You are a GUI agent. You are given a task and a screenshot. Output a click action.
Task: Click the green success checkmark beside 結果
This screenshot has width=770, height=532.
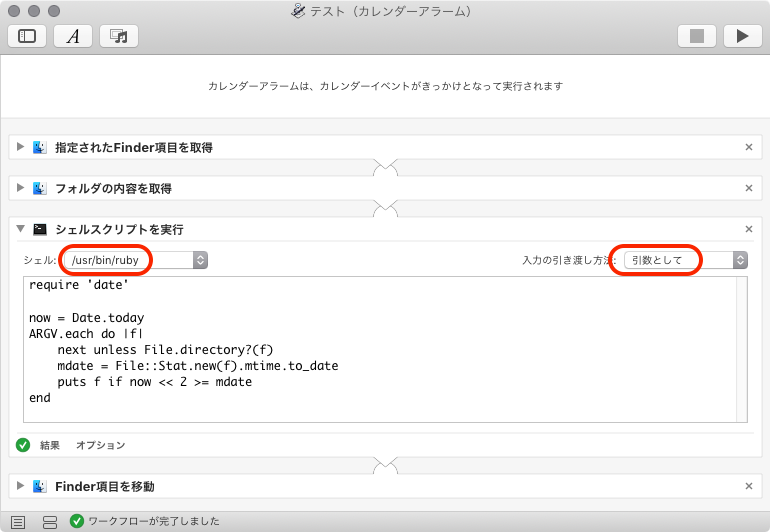pos(23,445)
